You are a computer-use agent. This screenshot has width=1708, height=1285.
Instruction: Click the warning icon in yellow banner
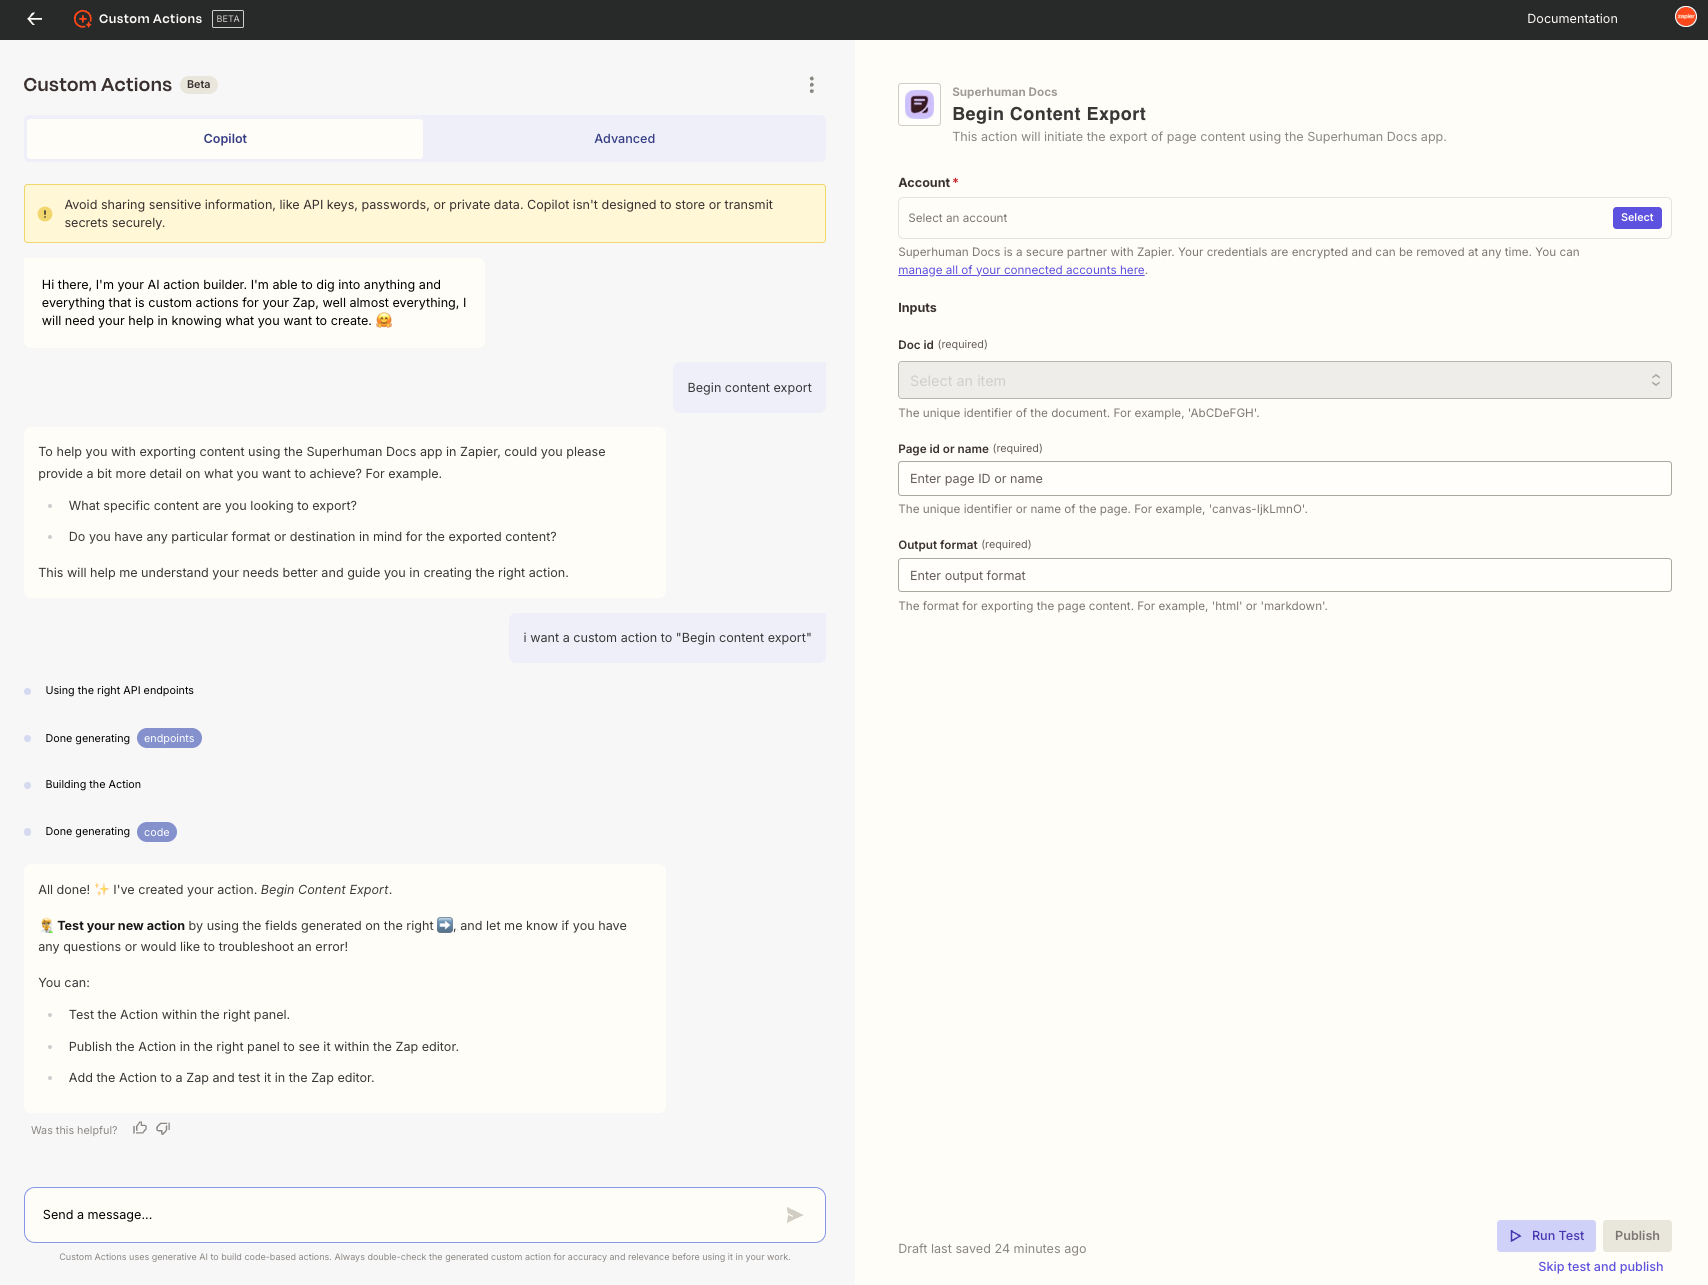(45, 214)
